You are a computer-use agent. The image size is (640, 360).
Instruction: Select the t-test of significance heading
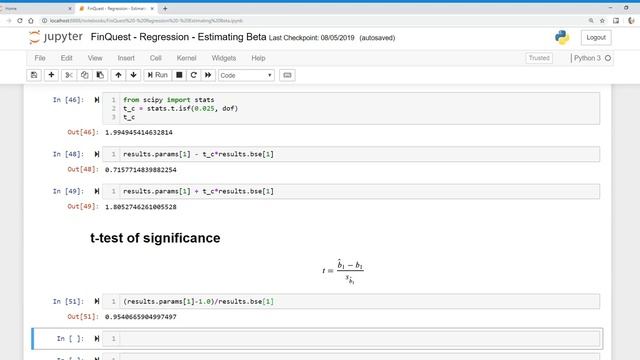(x=155, y=238)
